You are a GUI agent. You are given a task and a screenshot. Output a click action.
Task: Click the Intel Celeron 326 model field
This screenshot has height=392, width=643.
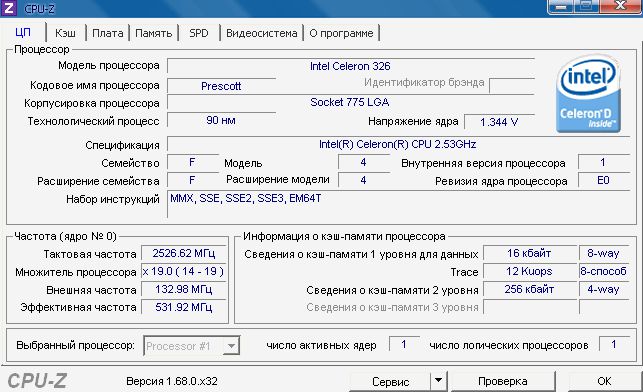click(351, 66)
